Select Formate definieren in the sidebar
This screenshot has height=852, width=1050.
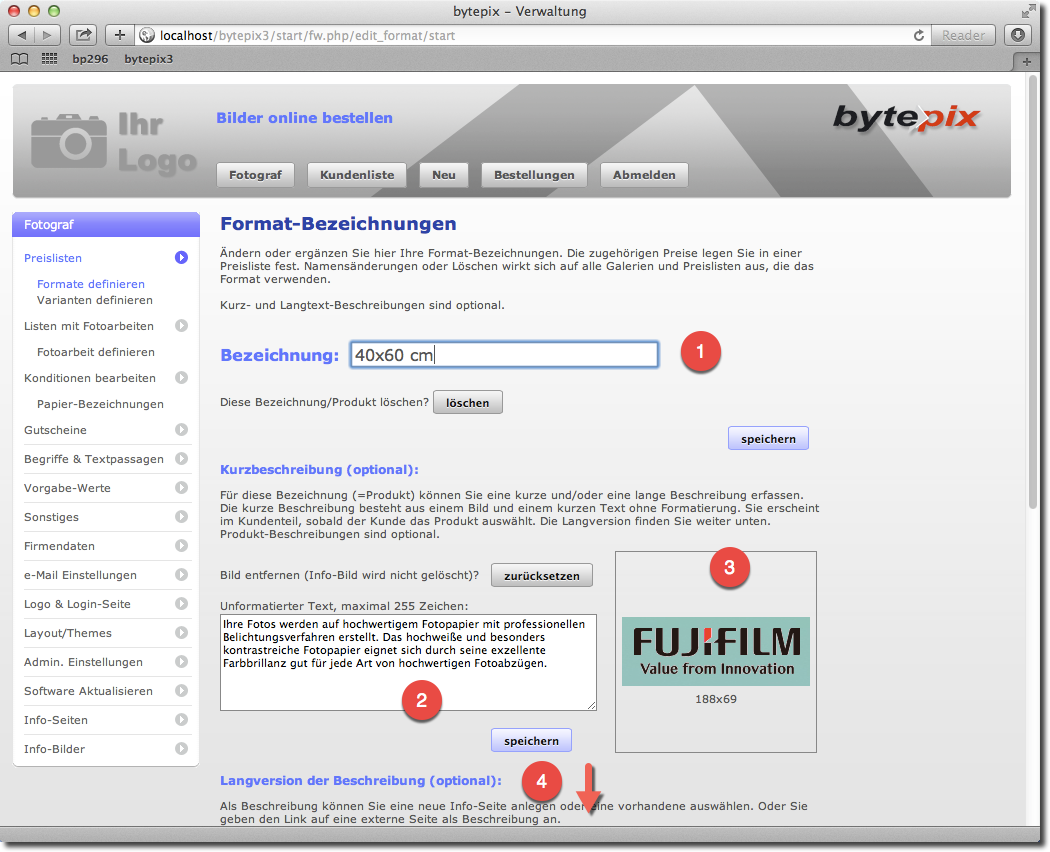[91, 284]
